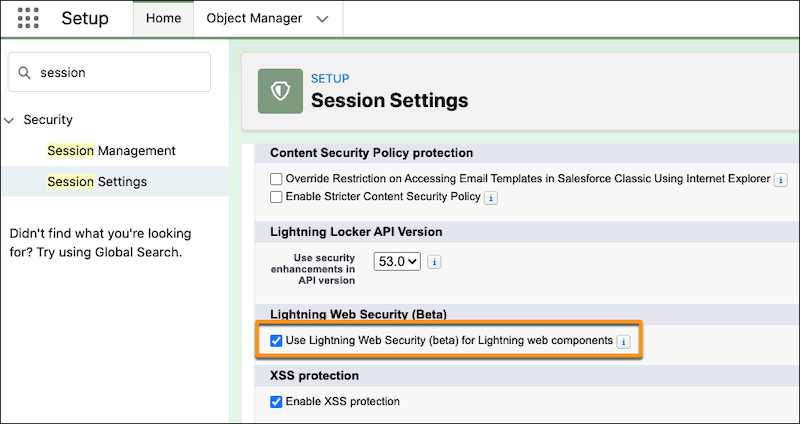Click the Lightning Web Security (Beta) heading
800x424 pixels.
tap(358, 315)
